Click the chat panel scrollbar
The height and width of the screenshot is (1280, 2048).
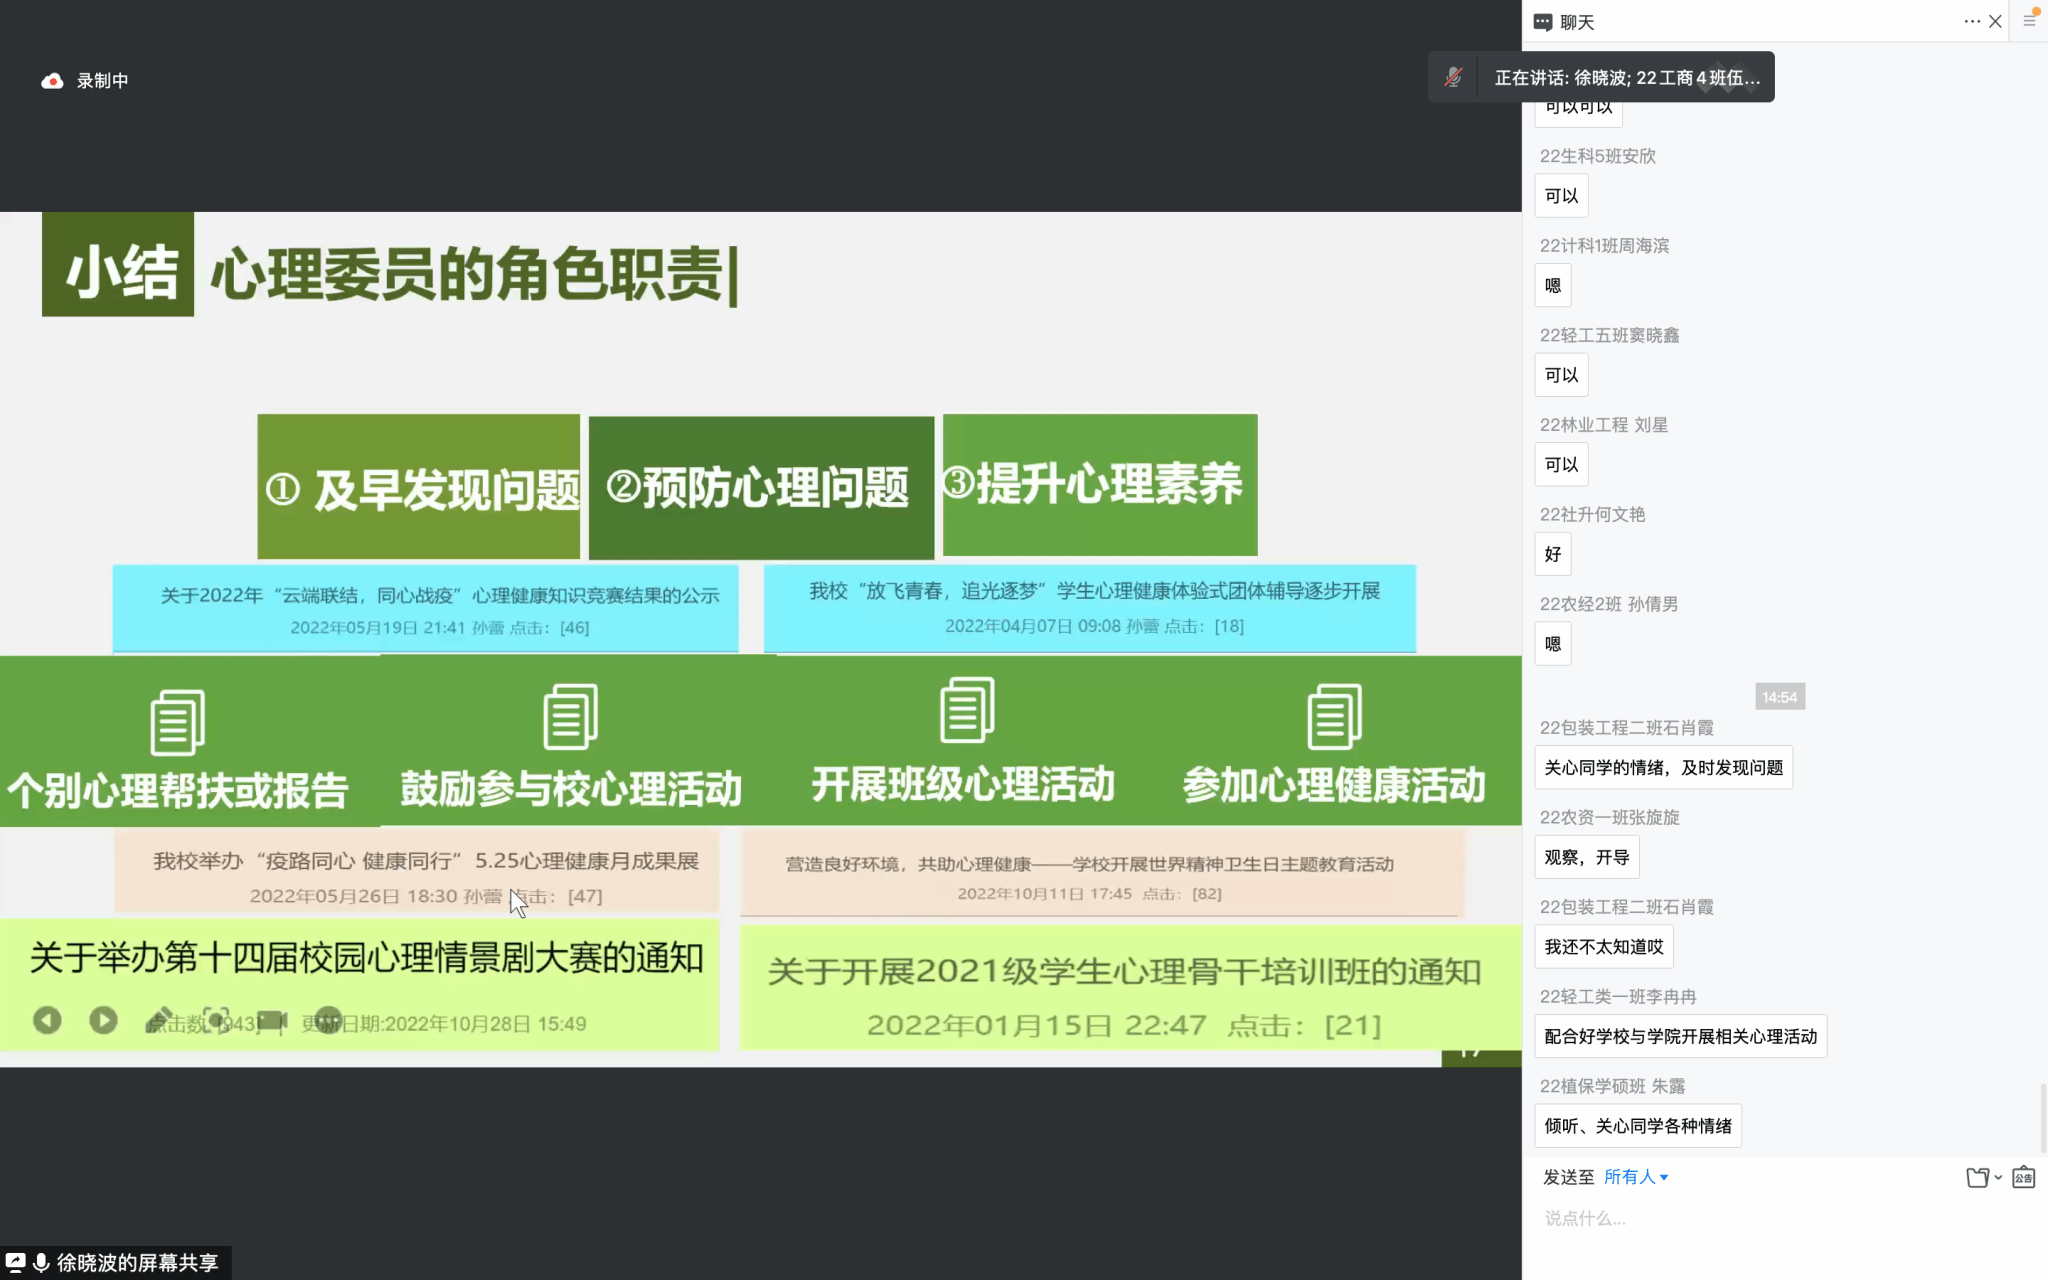click(x=2043, y=1118)
